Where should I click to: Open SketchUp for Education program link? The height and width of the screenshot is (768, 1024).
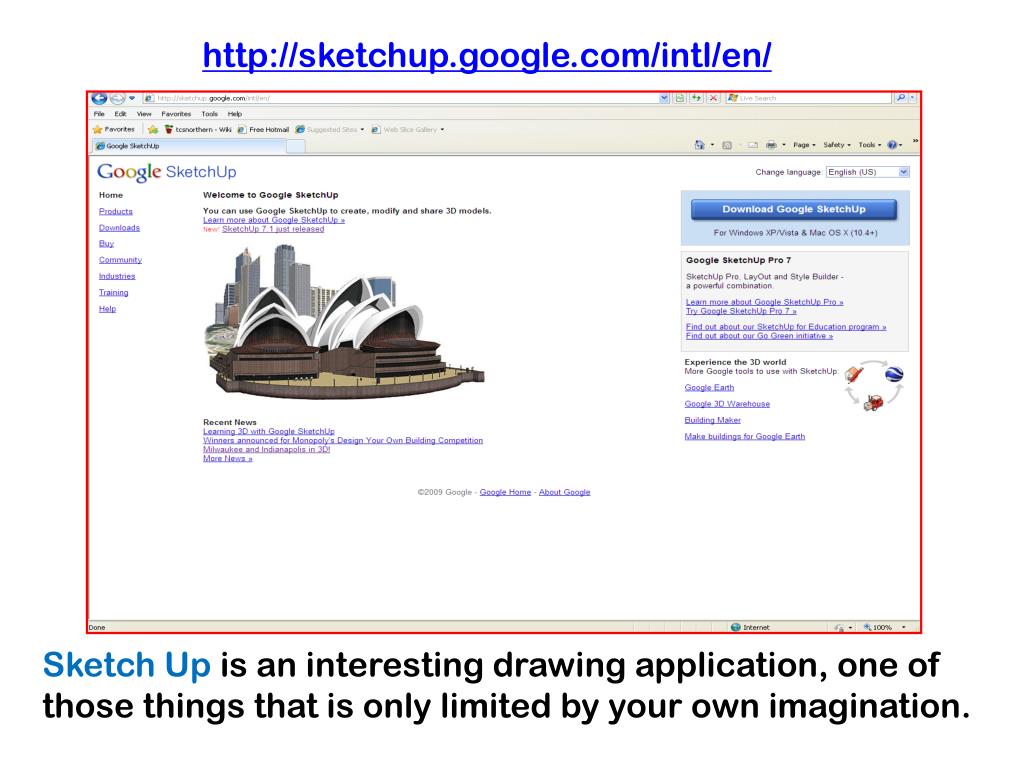point(786,327)
